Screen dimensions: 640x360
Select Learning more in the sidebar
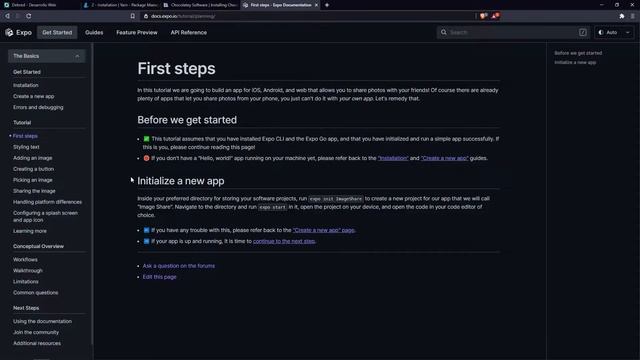30,231
